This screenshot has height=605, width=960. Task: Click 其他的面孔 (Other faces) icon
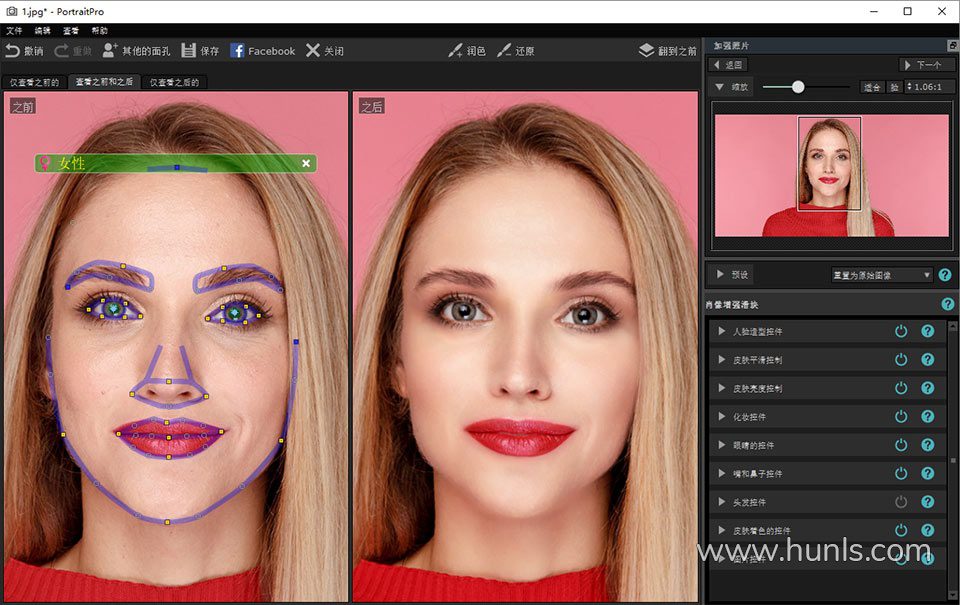[x=110, y=50]
